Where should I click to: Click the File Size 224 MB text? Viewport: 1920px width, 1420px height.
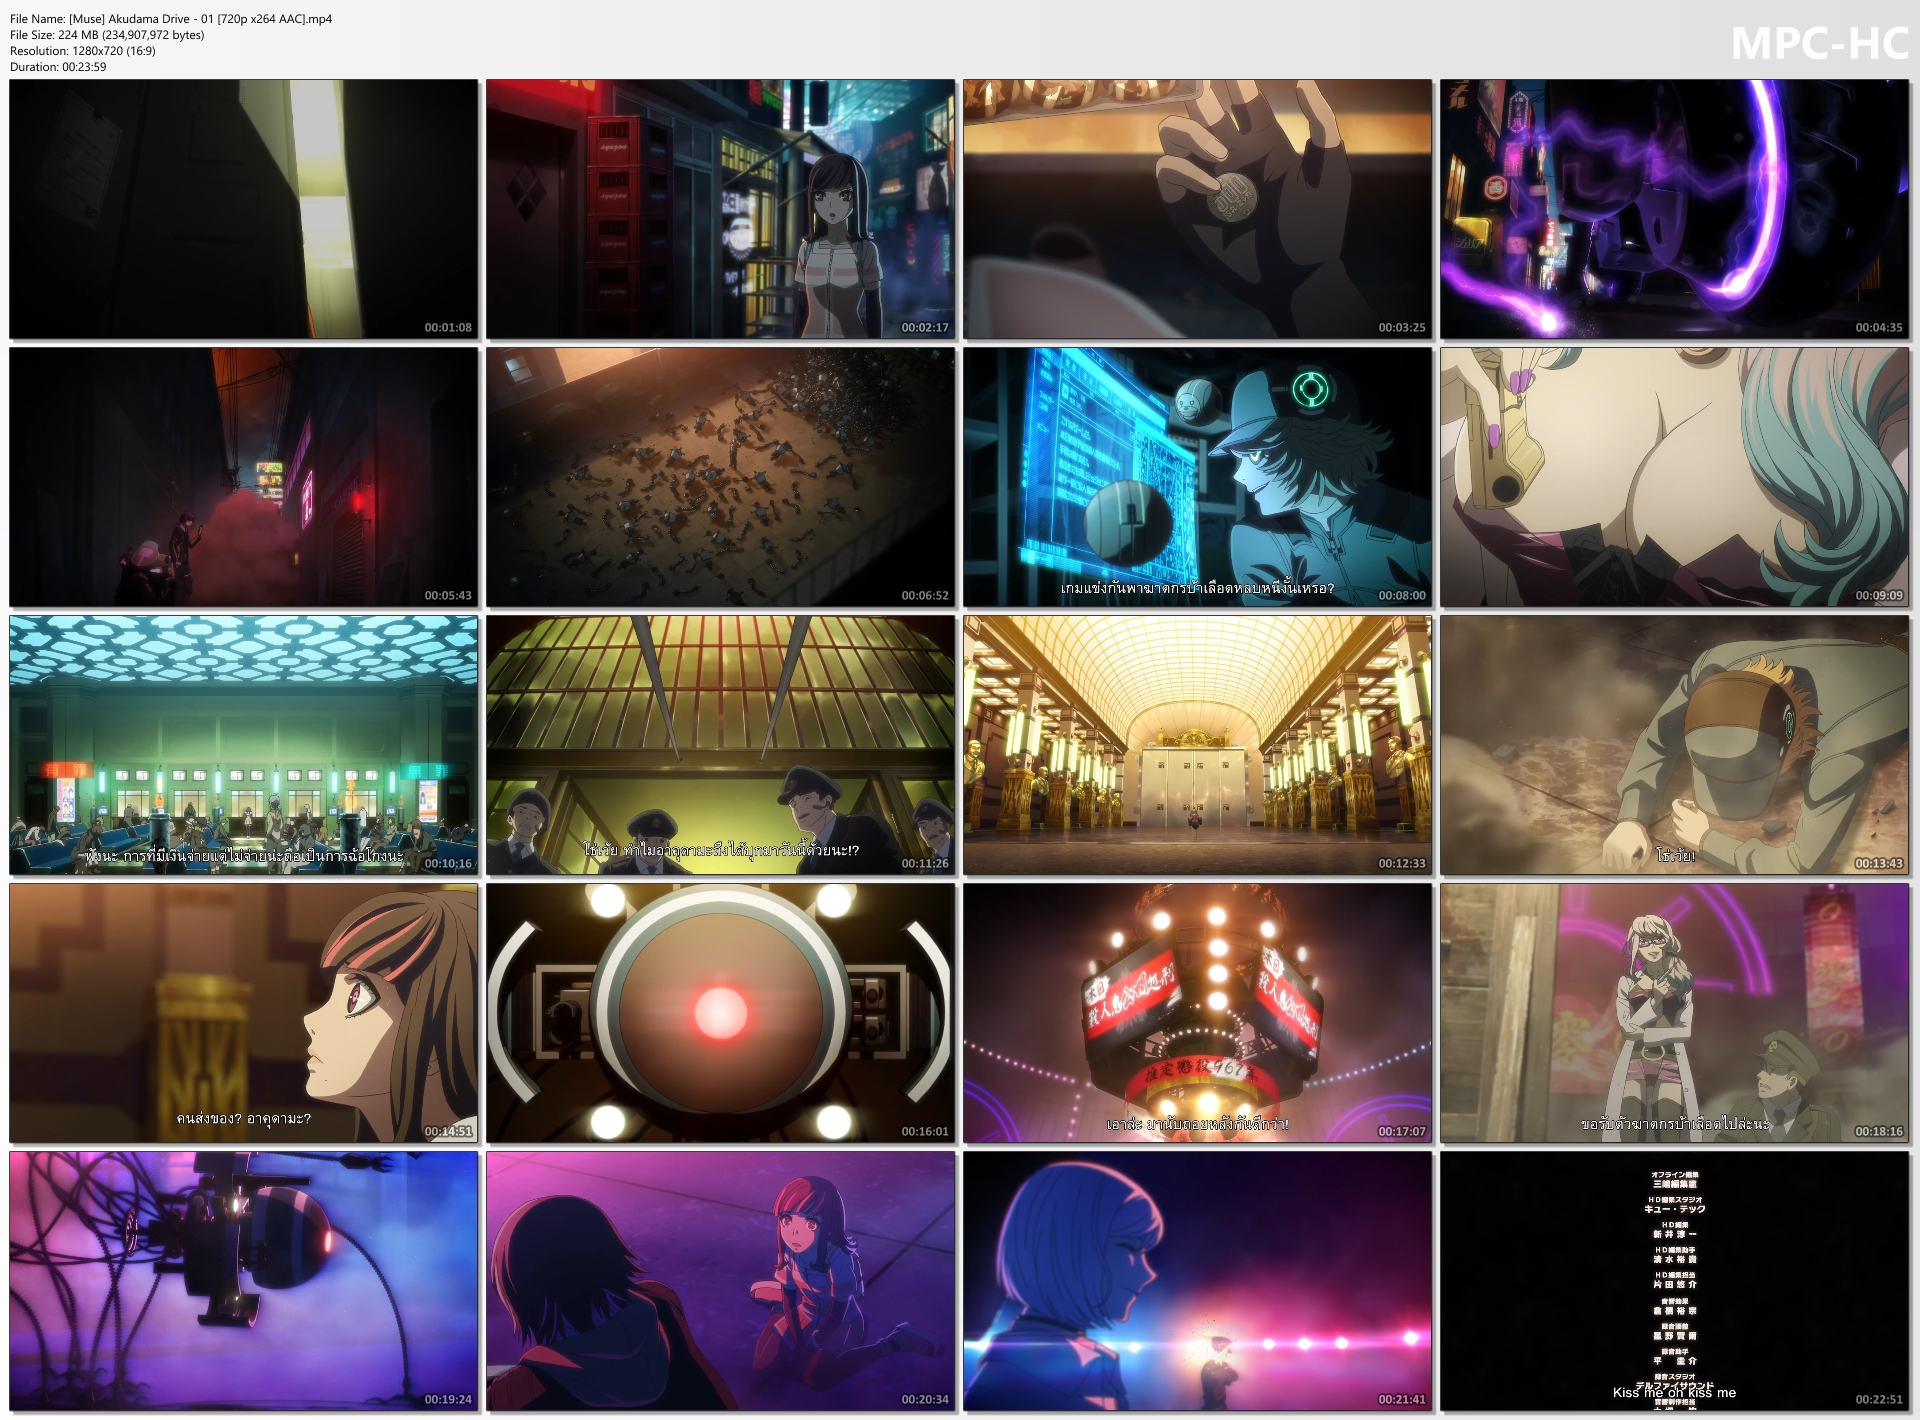[x=107, y=35]
